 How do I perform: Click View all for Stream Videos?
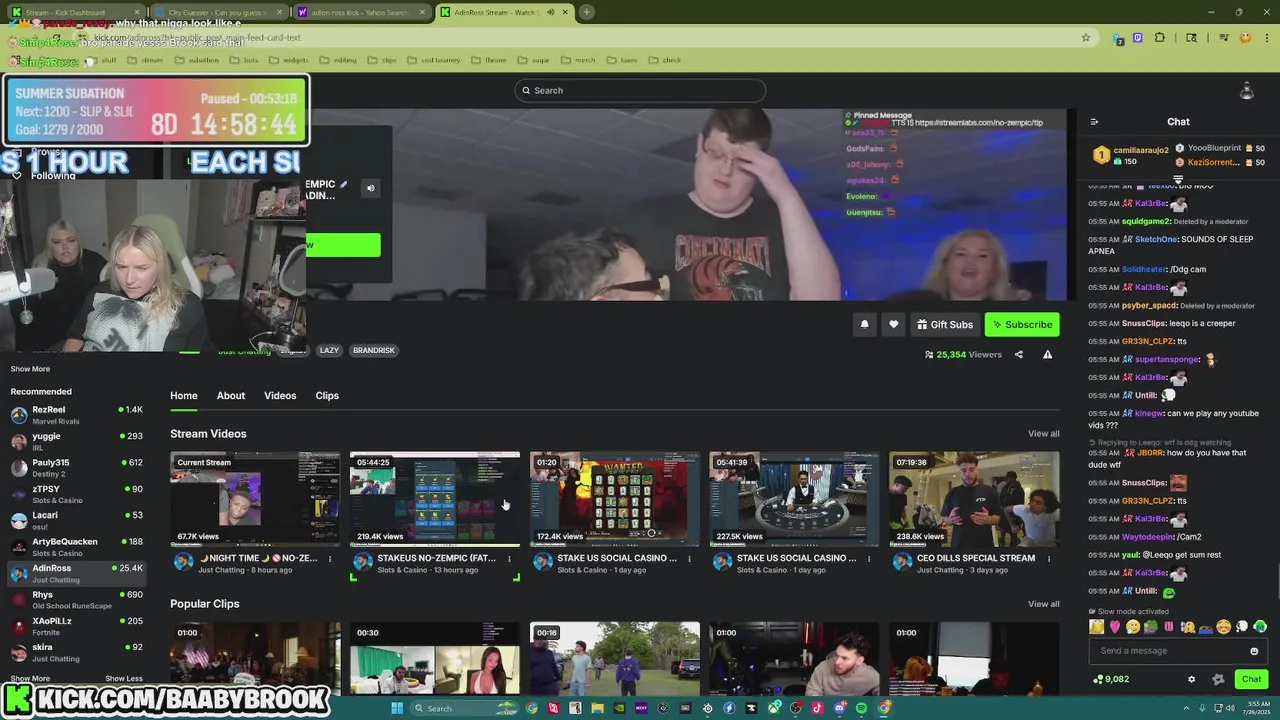point(1043,434)
